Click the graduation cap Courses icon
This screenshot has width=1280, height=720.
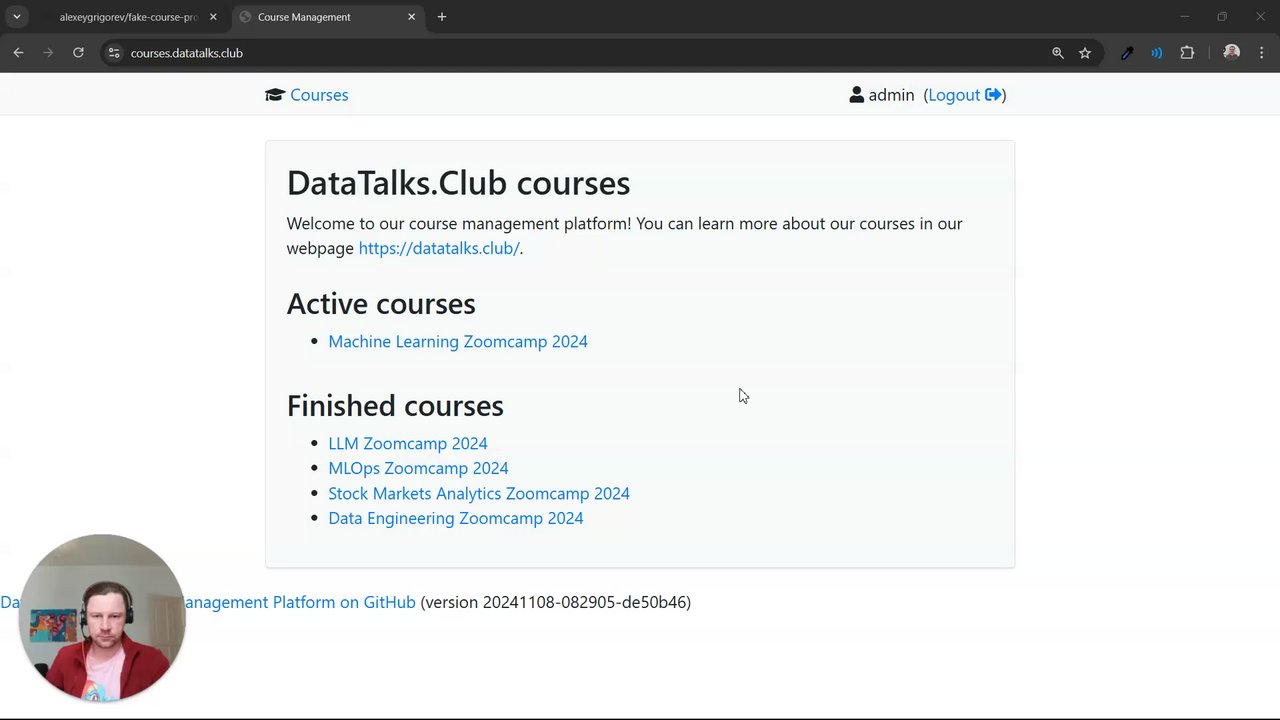tap(275, 95)
